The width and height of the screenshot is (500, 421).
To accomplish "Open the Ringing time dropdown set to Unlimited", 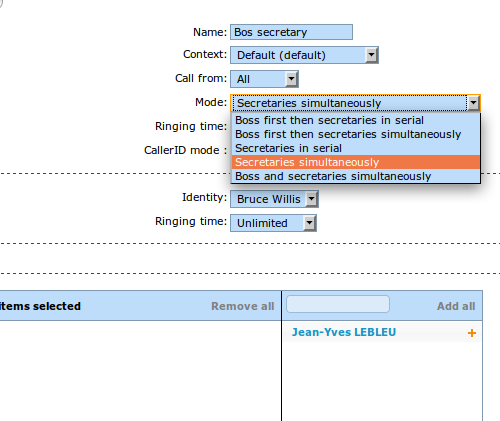I will tap(273, 223).
